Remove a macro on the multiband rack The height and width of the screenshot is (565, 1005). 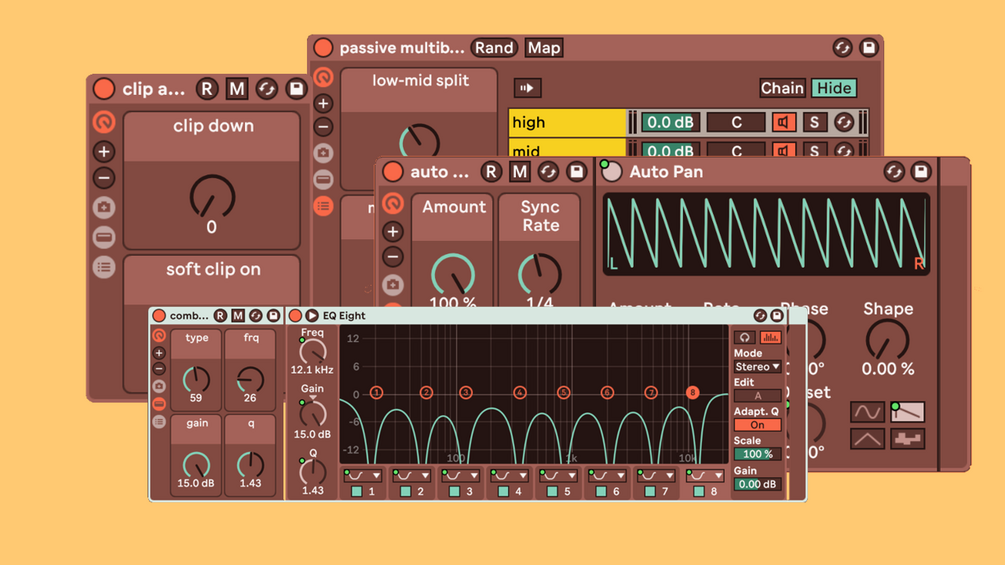point(324,127)
